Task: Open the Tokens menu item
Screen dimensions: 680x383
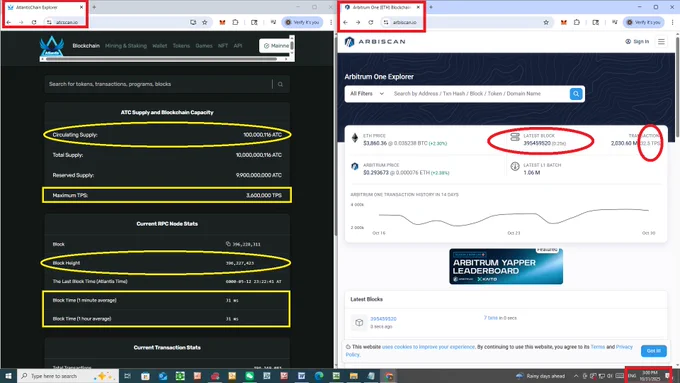Action: tap(181, 46)
